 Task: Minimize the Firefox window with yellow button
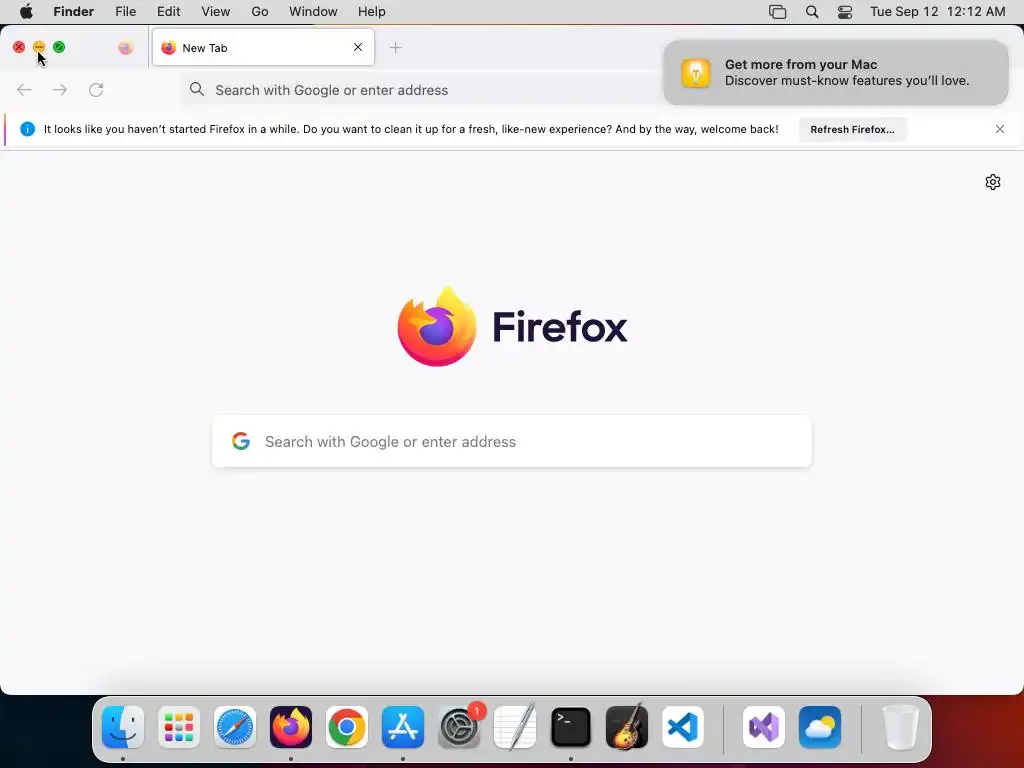tap(39, 47)
